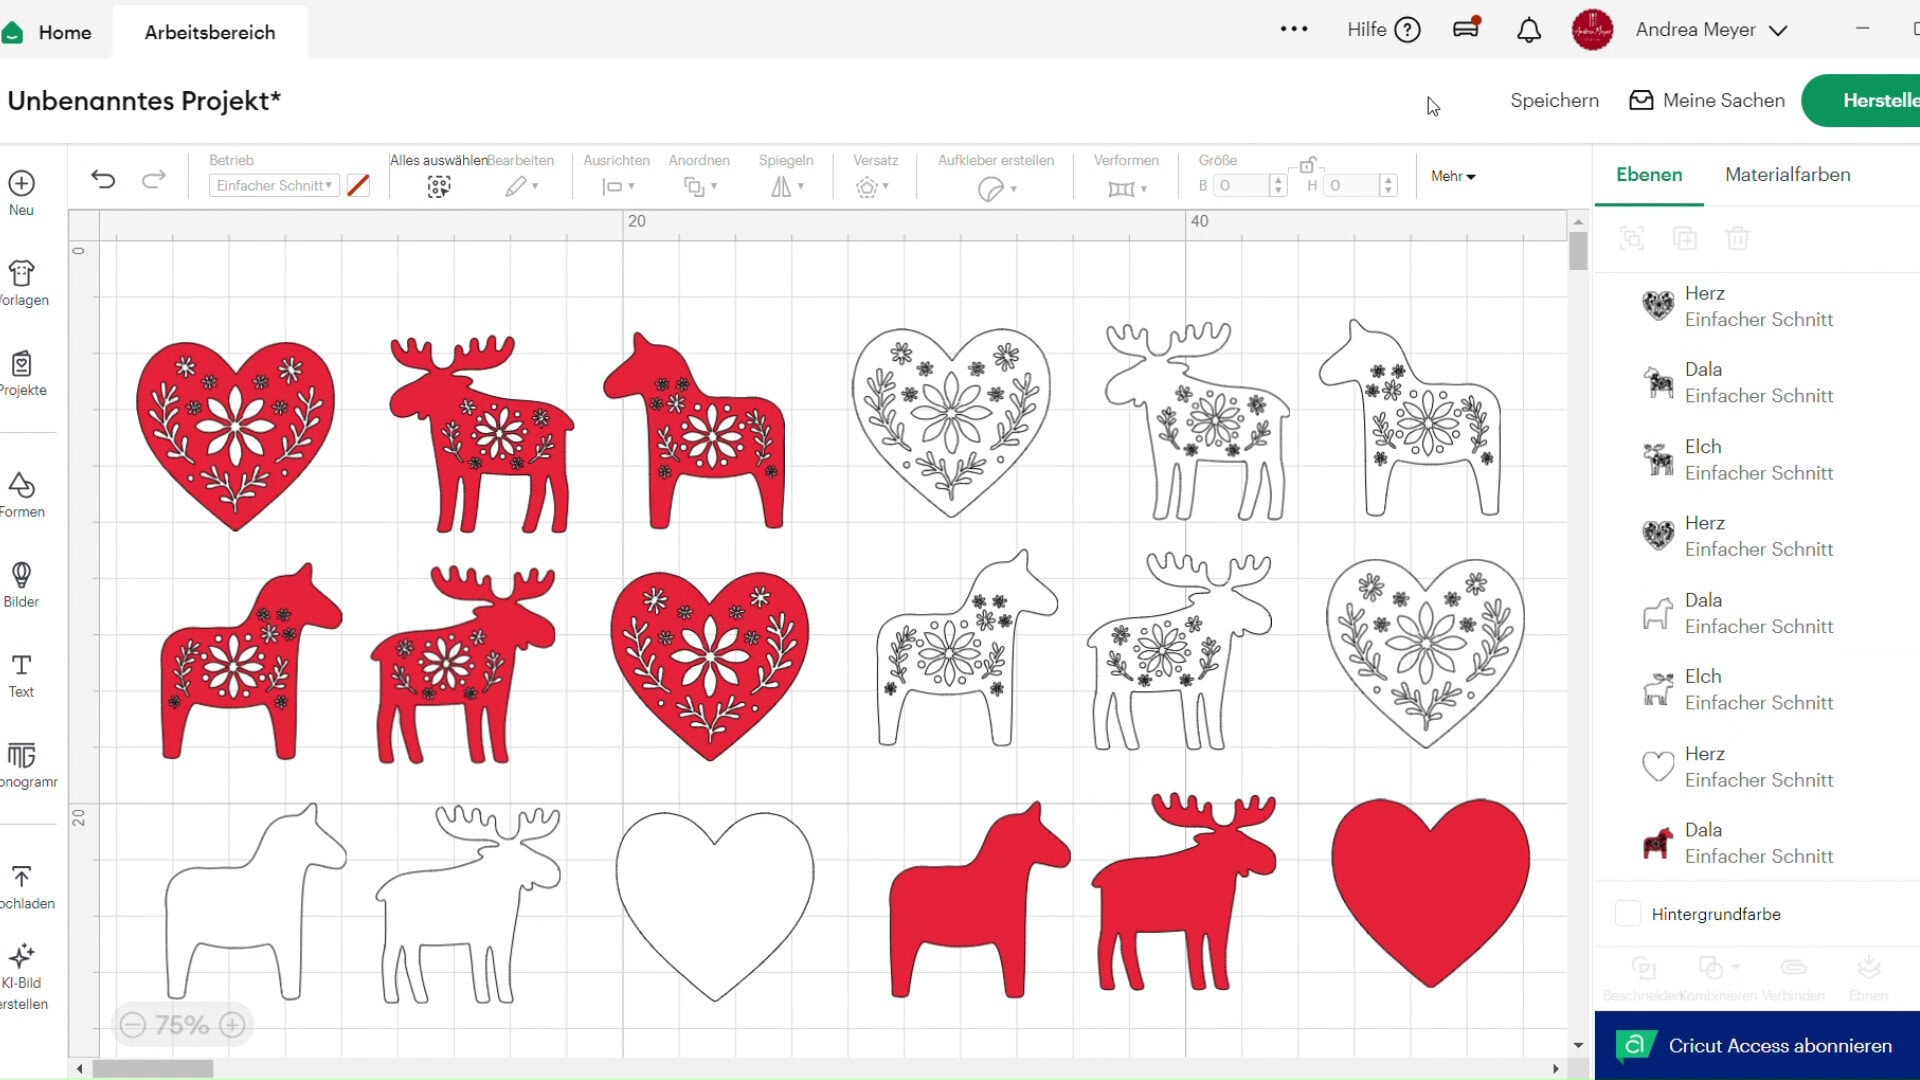Toggle the size lock between width and height
This screenshot has height=1080, width=1920.
pos(1309,165)
